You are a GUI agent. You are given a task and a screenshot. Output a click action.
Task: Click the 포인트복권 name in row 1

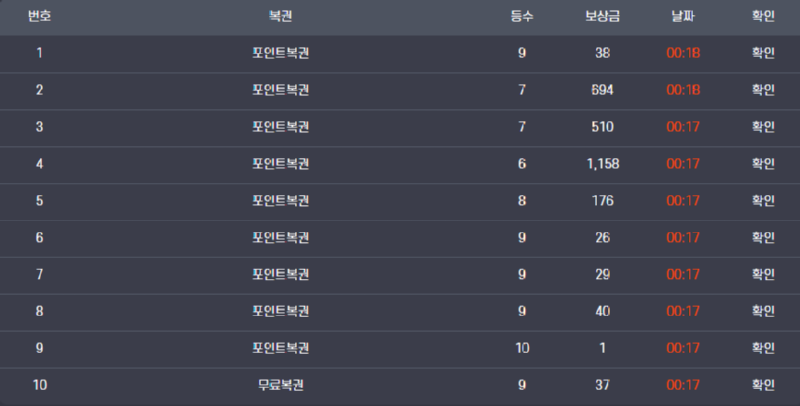point(281,53)
